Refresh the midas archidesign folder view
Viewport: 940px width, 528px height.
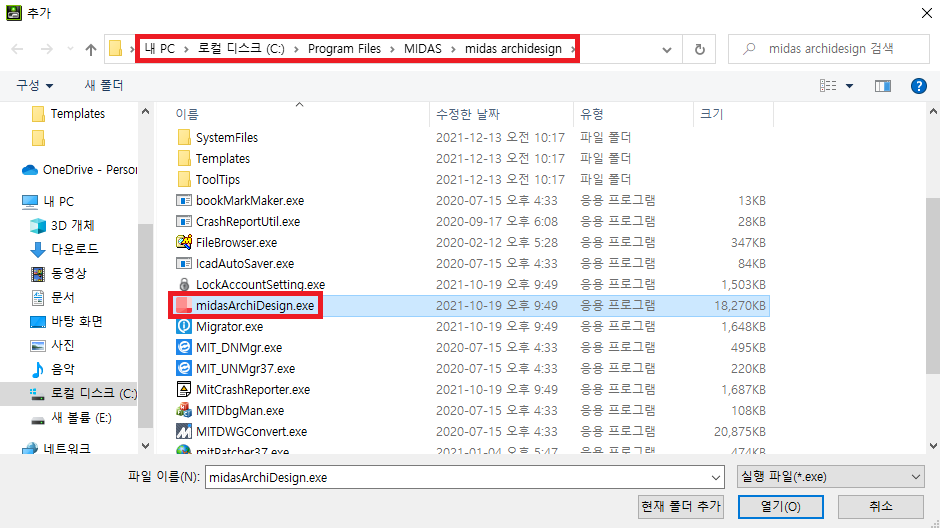point(699,49)
